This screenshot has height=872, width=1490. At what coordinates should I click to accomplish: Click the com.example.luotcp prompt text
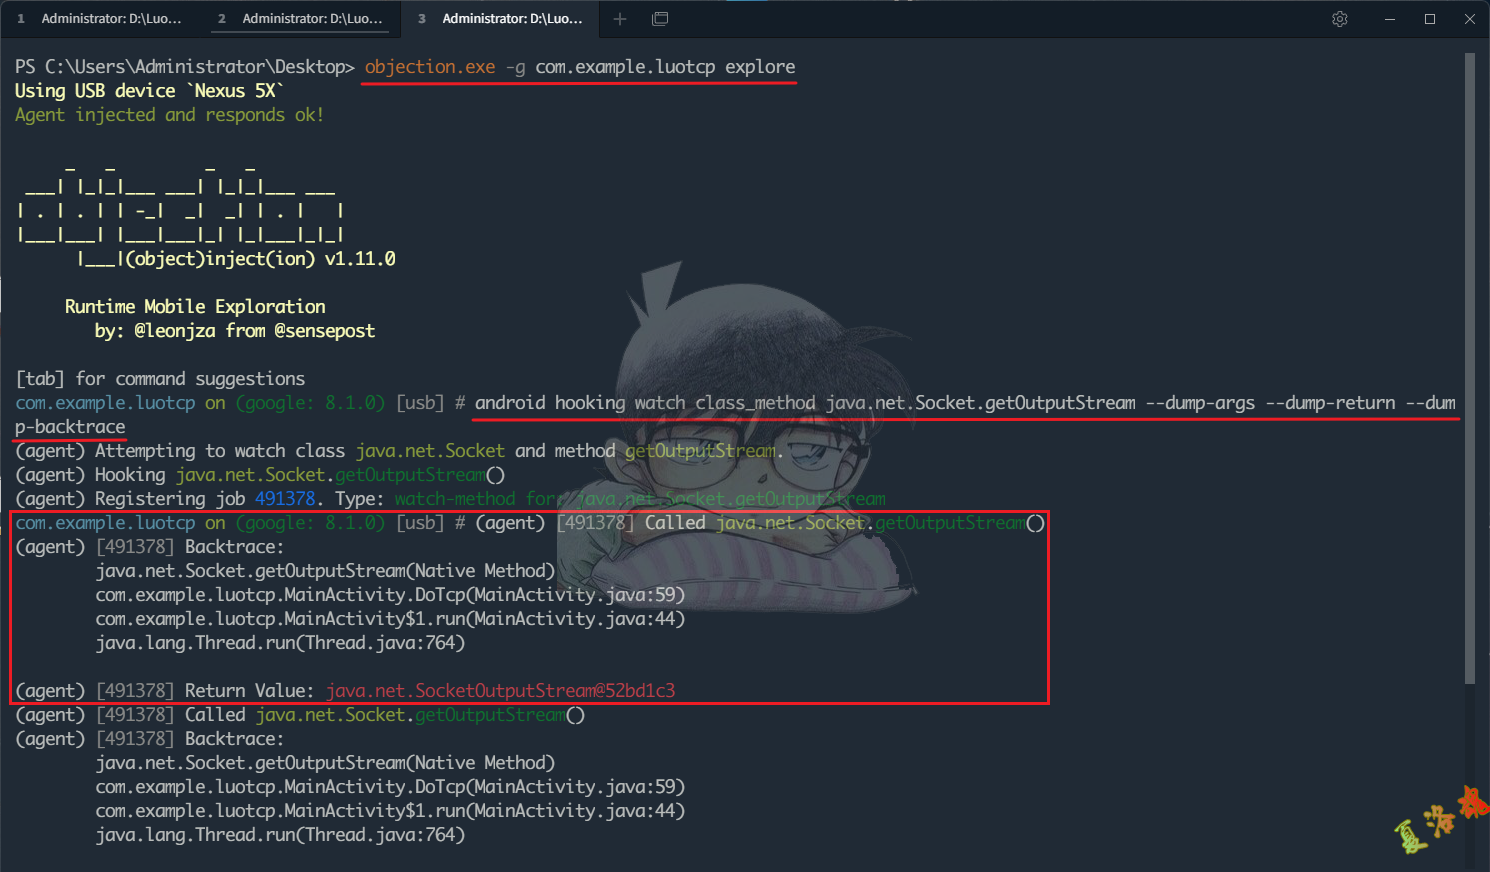point(105,402)
